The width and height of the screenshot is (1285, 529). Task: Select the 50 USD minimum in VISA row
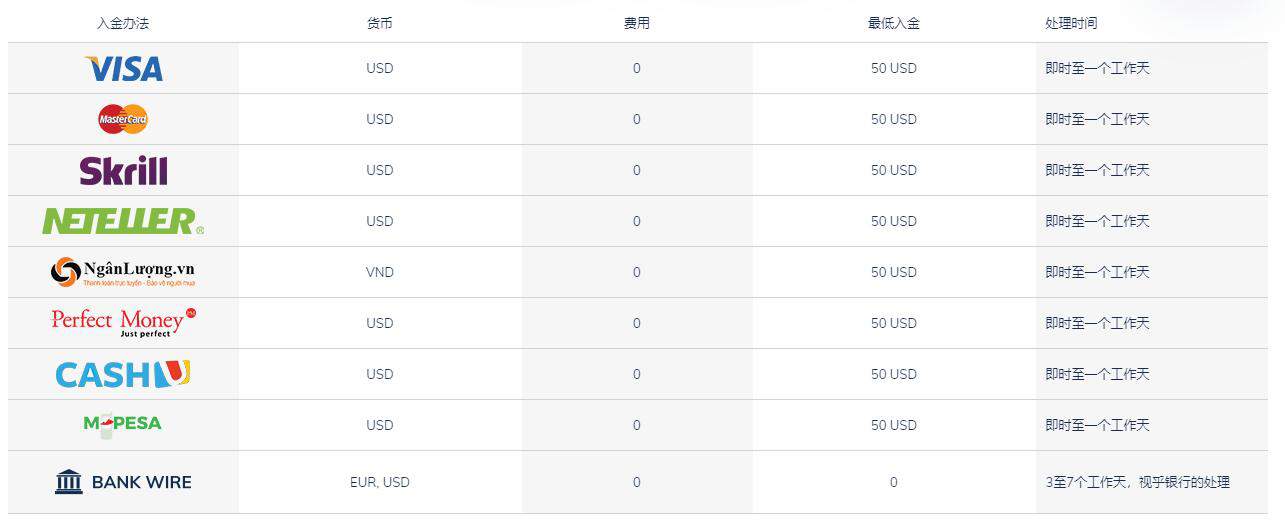894,68
